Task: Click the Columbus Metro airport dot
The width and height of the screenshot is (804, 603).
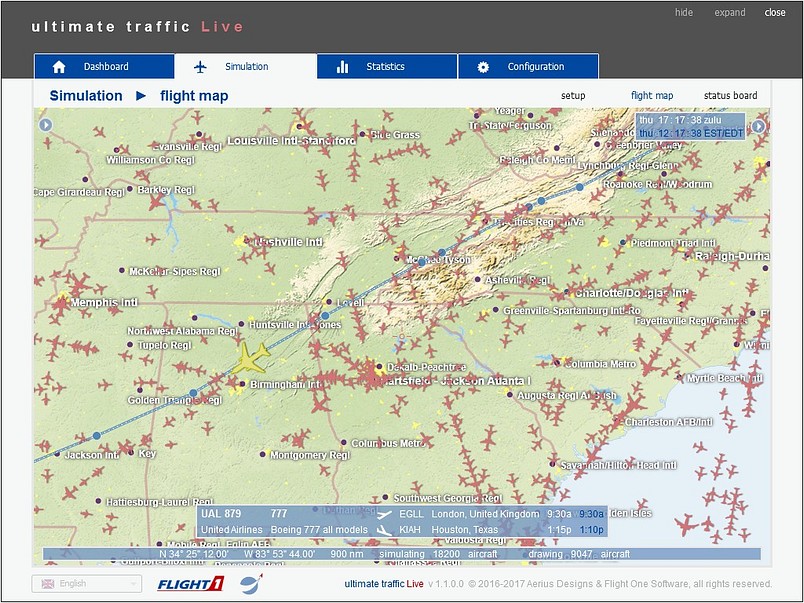Action: [x=344, y=442]
